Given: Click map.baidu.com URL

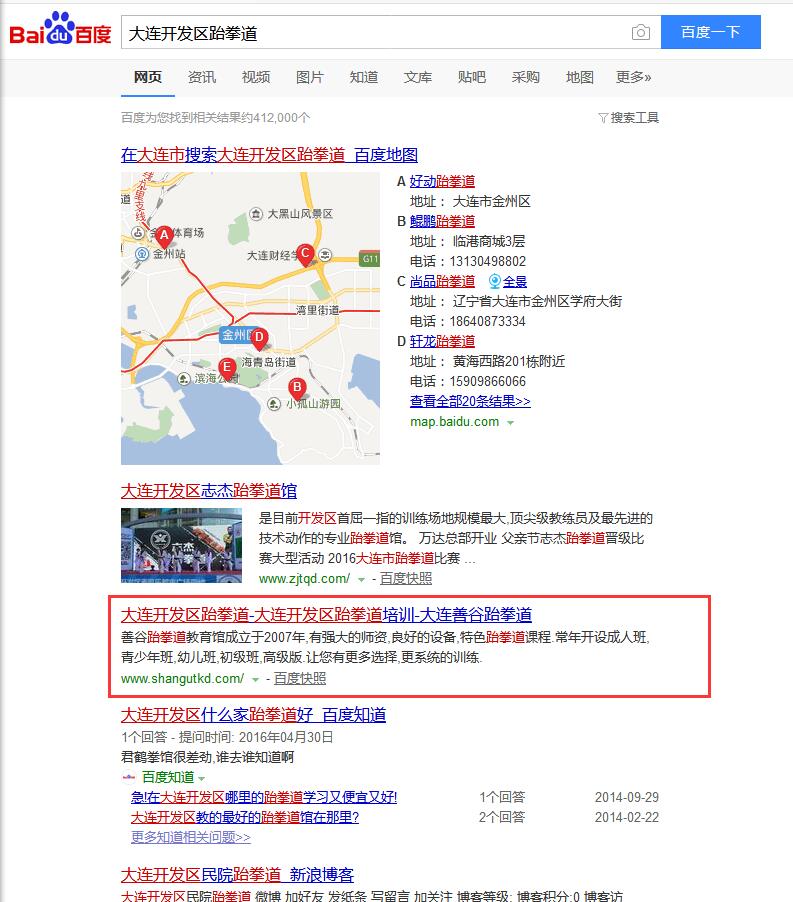Looking at the screenshot, I should click(x=454, y=422).
